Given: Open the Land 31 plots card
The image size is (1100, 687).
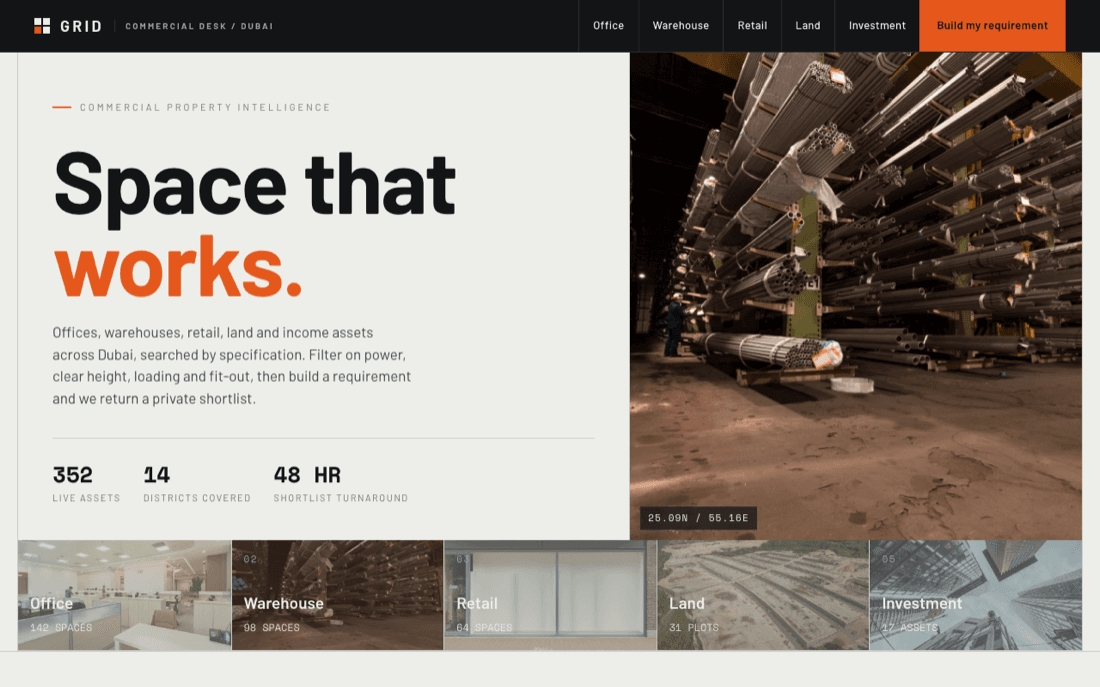Looking at the screenshot, I should point(763,595).
